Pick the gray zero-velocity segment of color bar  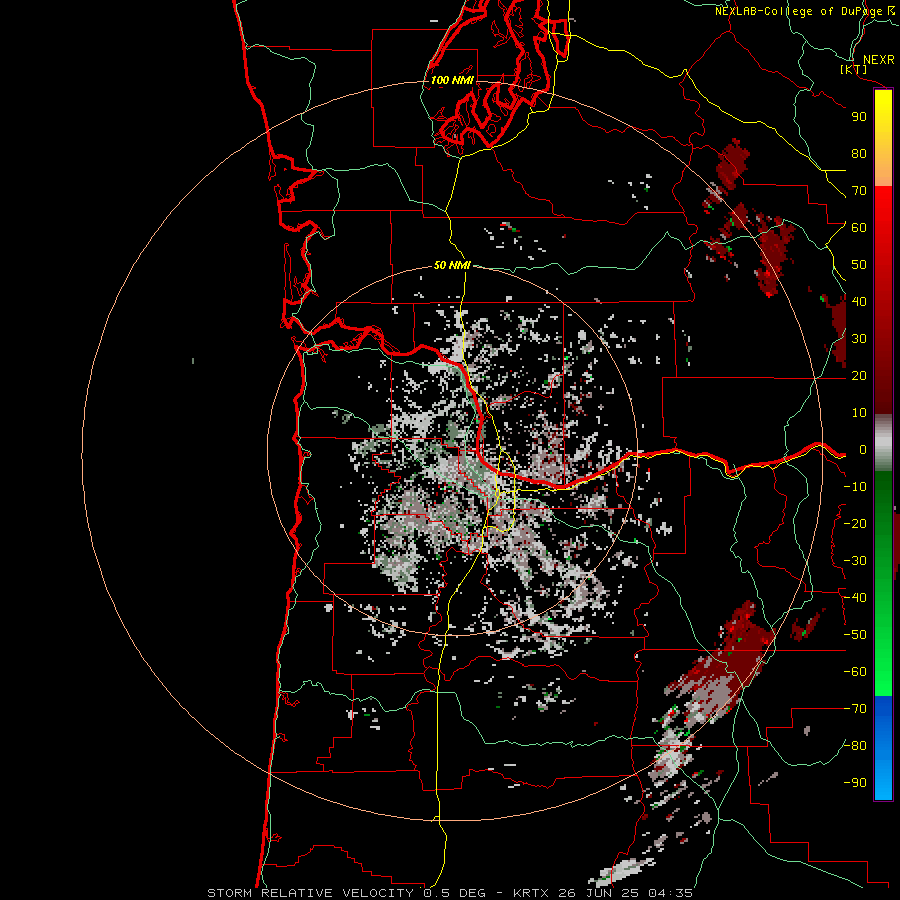point(883,443)
